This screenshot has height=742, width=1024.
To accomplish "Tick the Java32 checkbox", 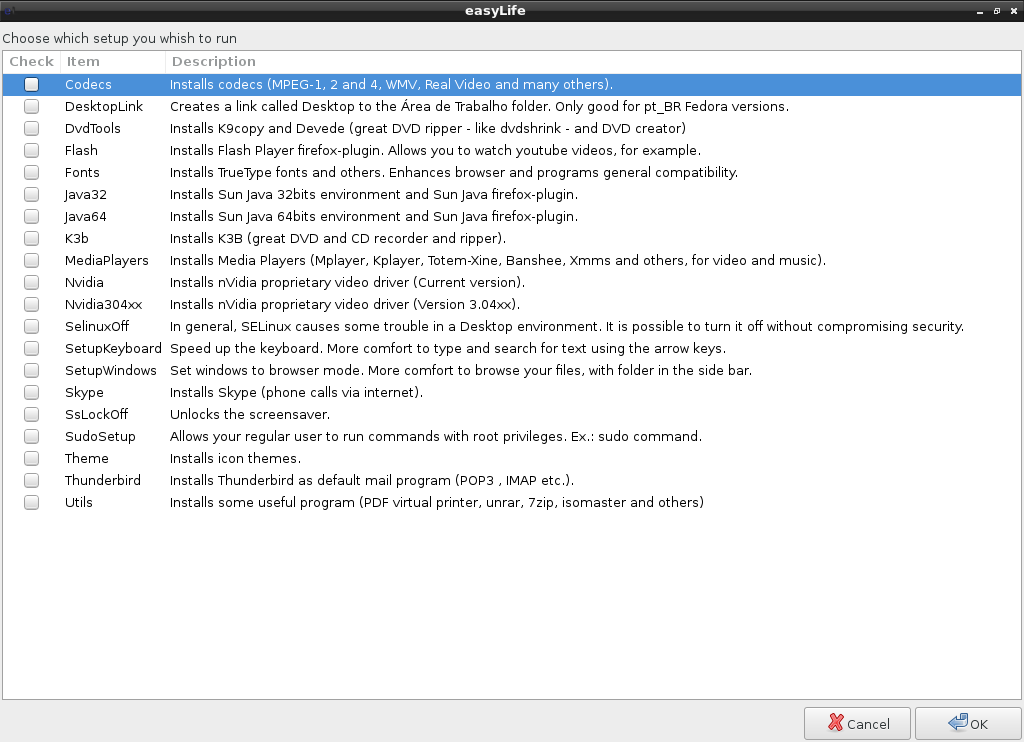I will tap(31, 195).
